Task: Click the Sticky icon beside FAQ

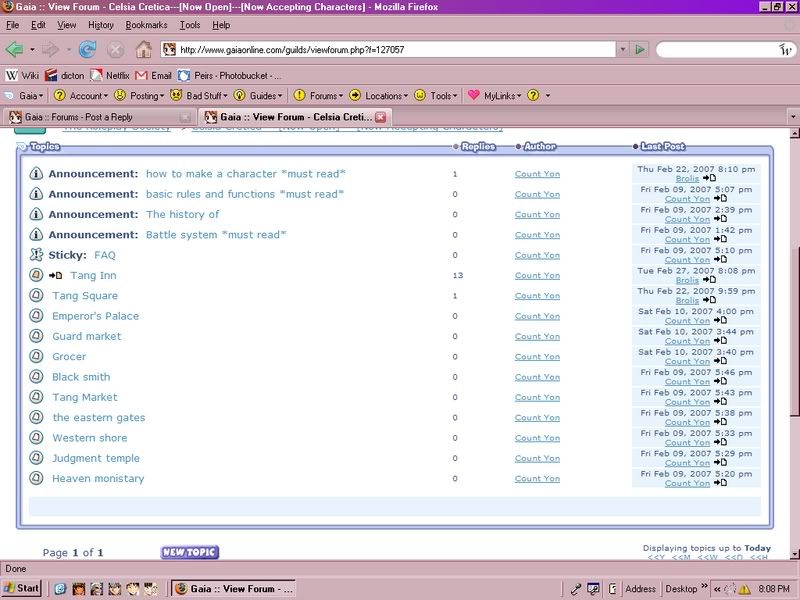Action: [36, 255]
